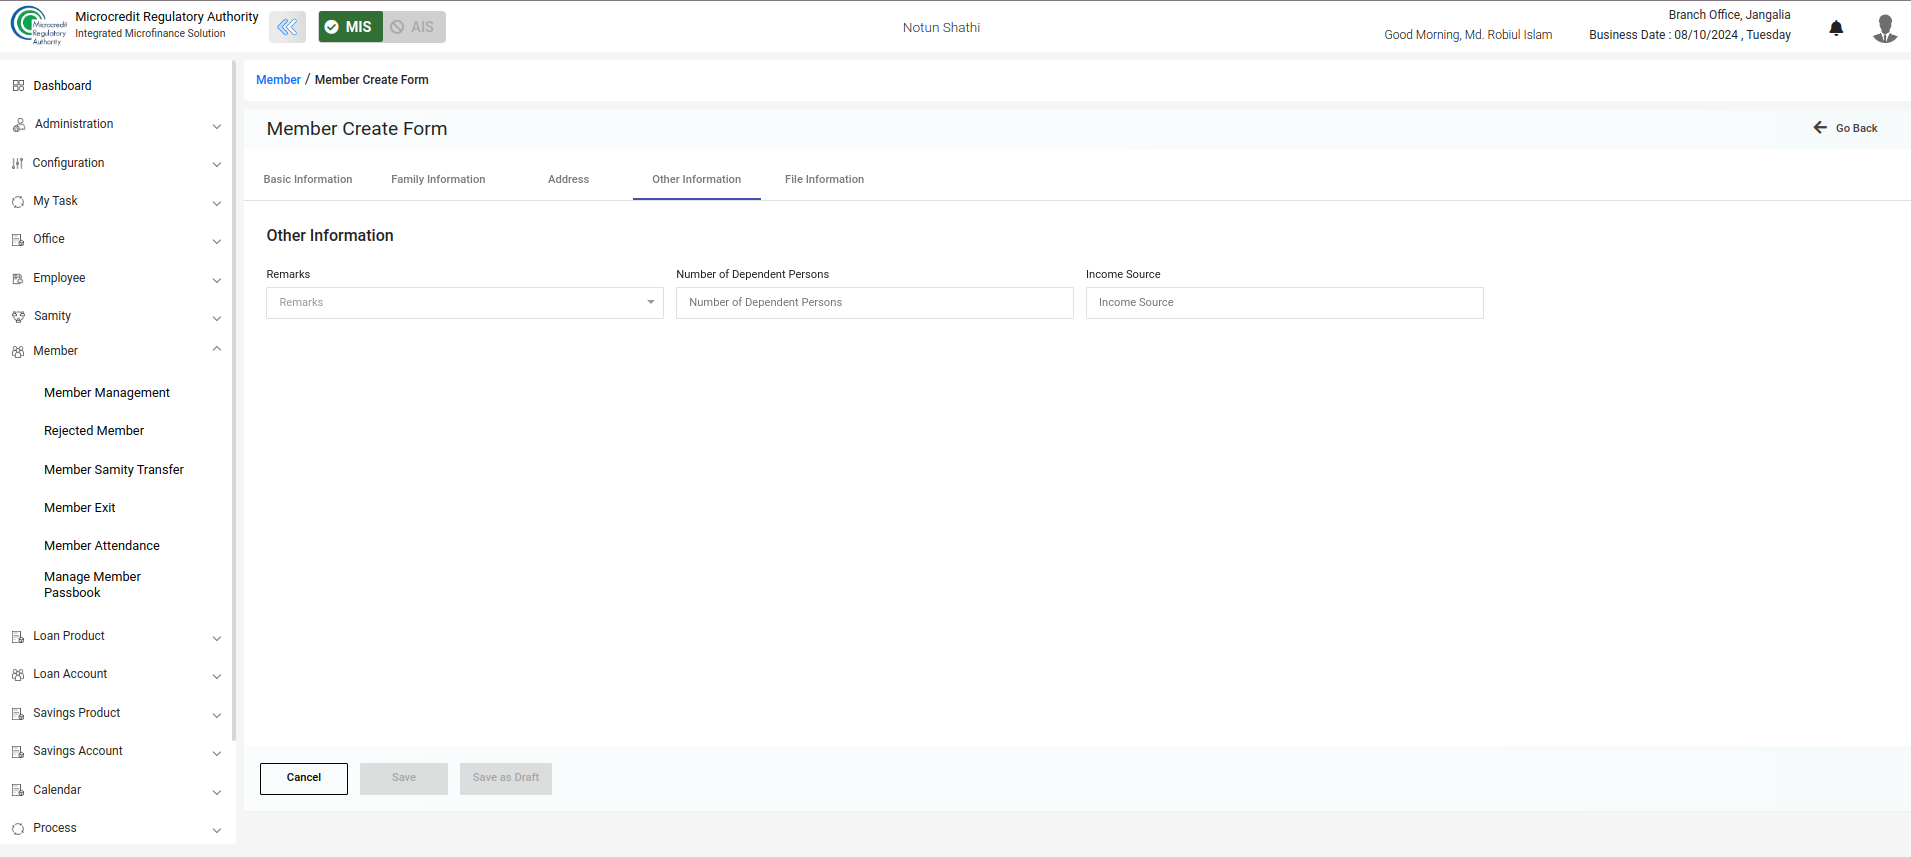This screenshot has width=1911, height=857.
Task: Open Member Management submenu item
Action: (107, 393)
